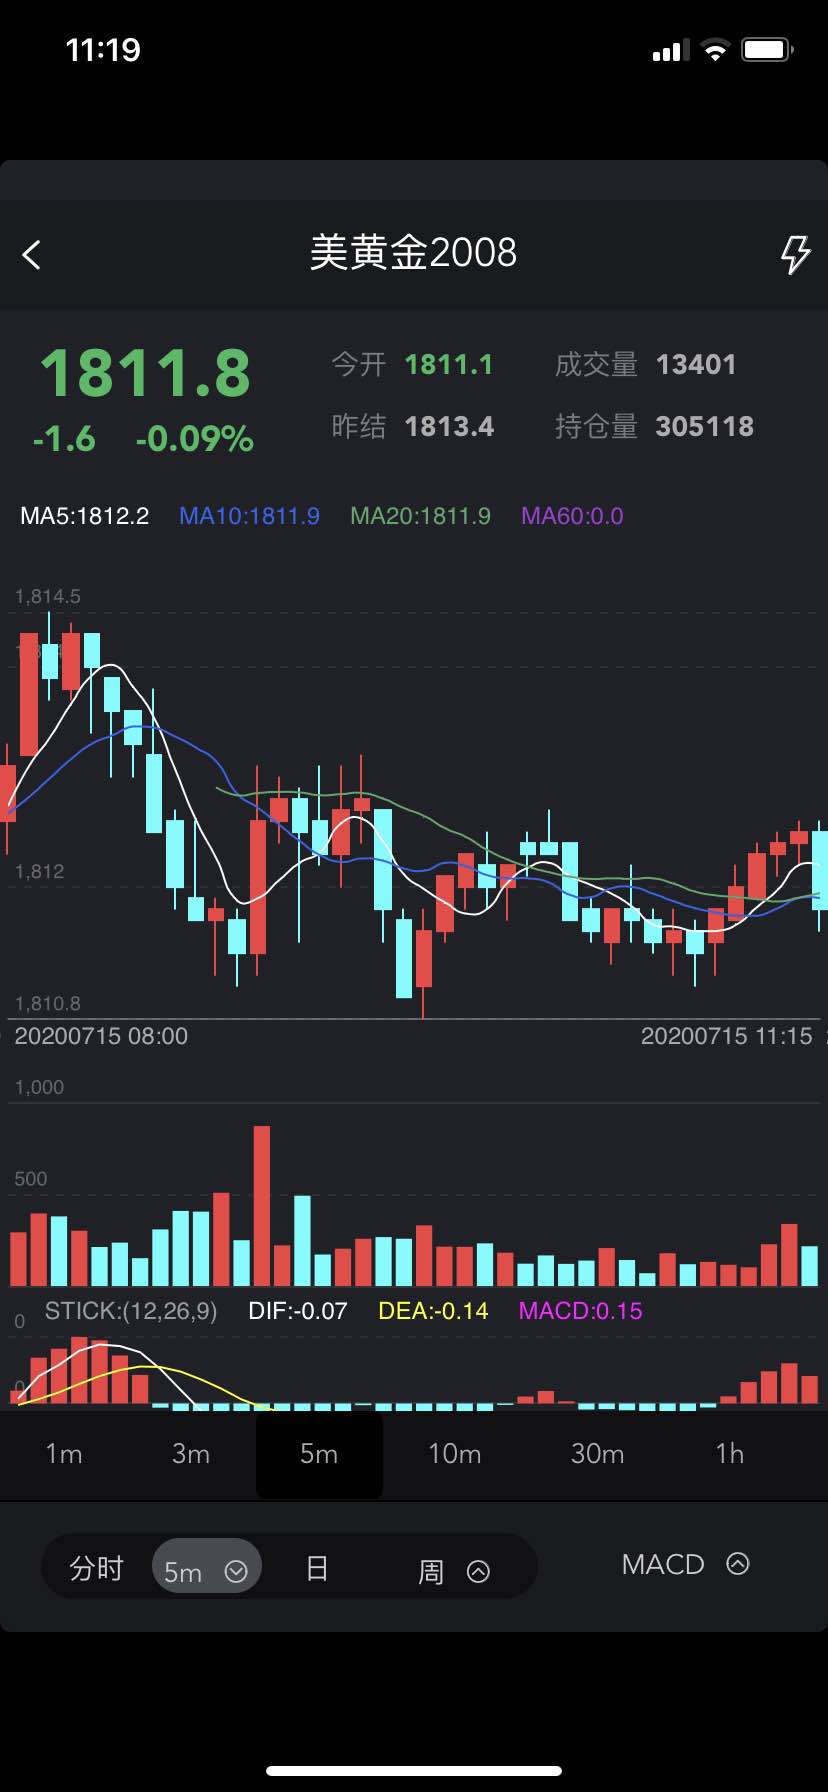Select the 1m interval option
Viewport: 828px width, 1792px height.
click(64, 1453)
